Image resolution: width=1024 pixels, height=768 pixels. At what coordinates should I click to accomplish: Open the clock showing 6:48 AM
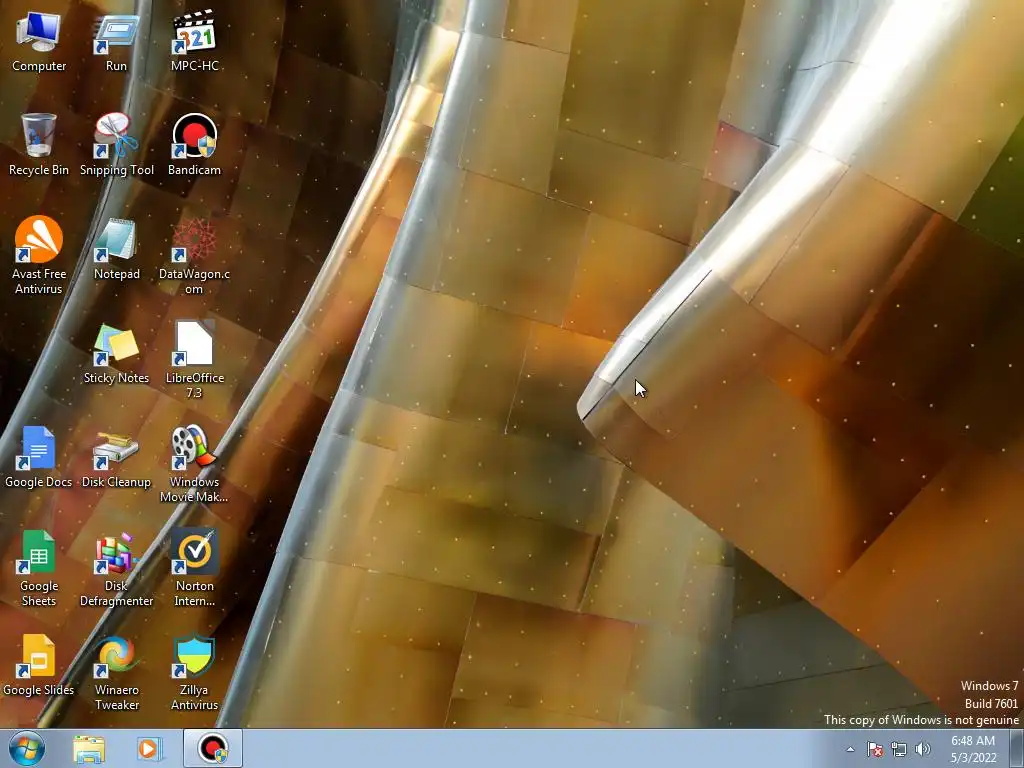973,749
